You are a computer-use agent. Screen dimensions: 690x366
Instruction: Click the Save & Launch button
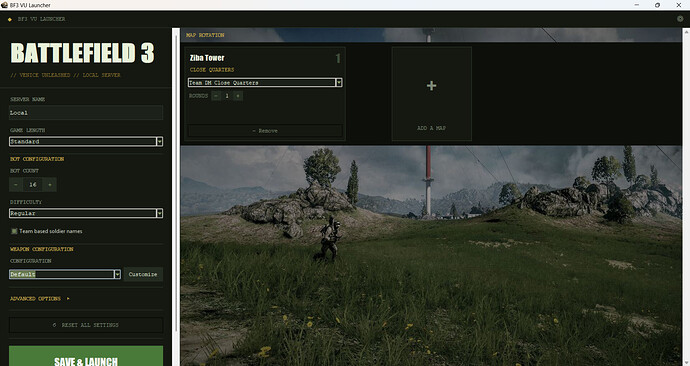pyautogui.click(x=86, y=356)
